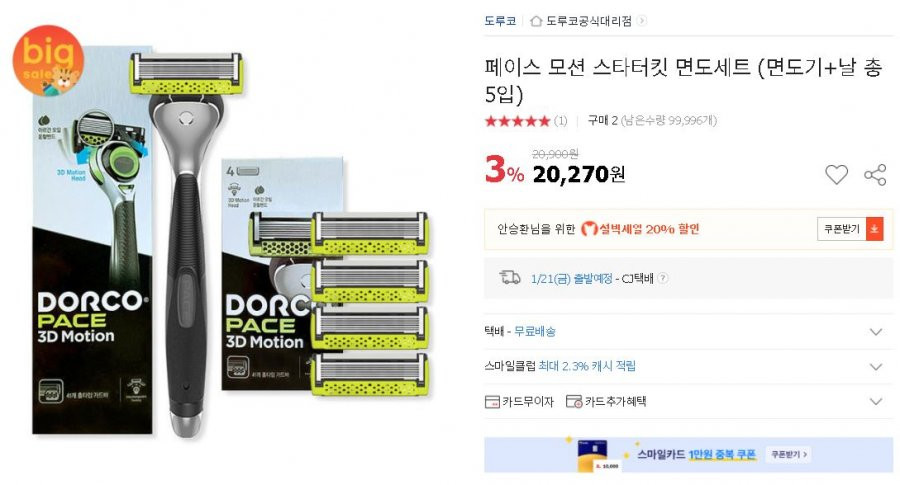The width and height of the screenshot is (900, 485).
Task: Click the five-star review rating
Action: tap(517, 121)
